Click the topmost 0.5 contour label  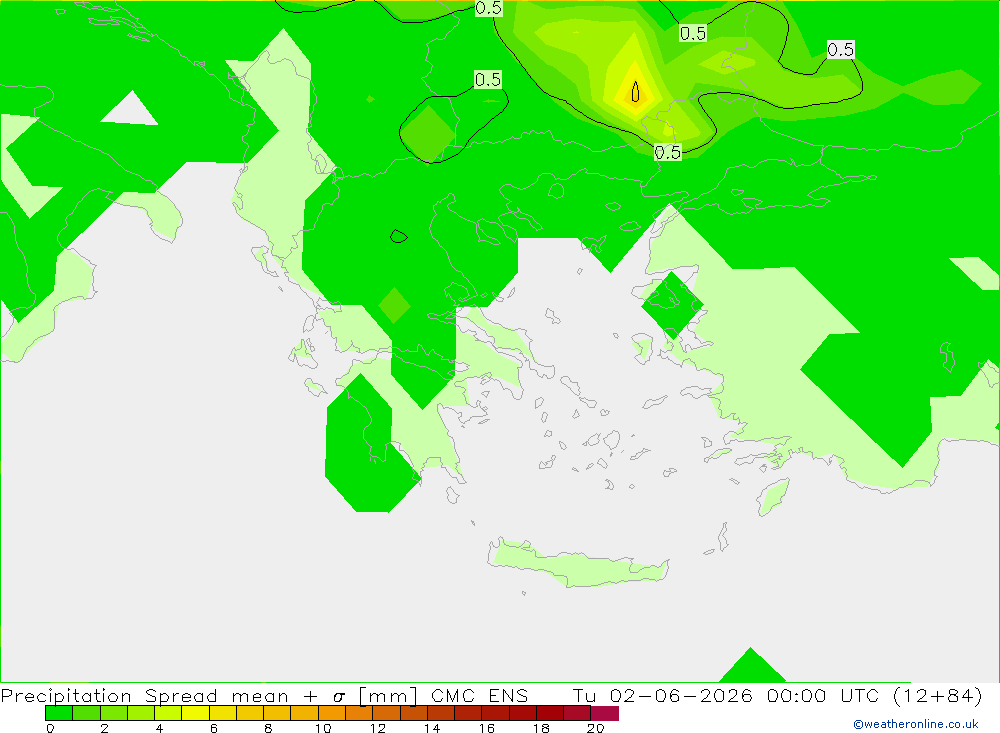489,8
